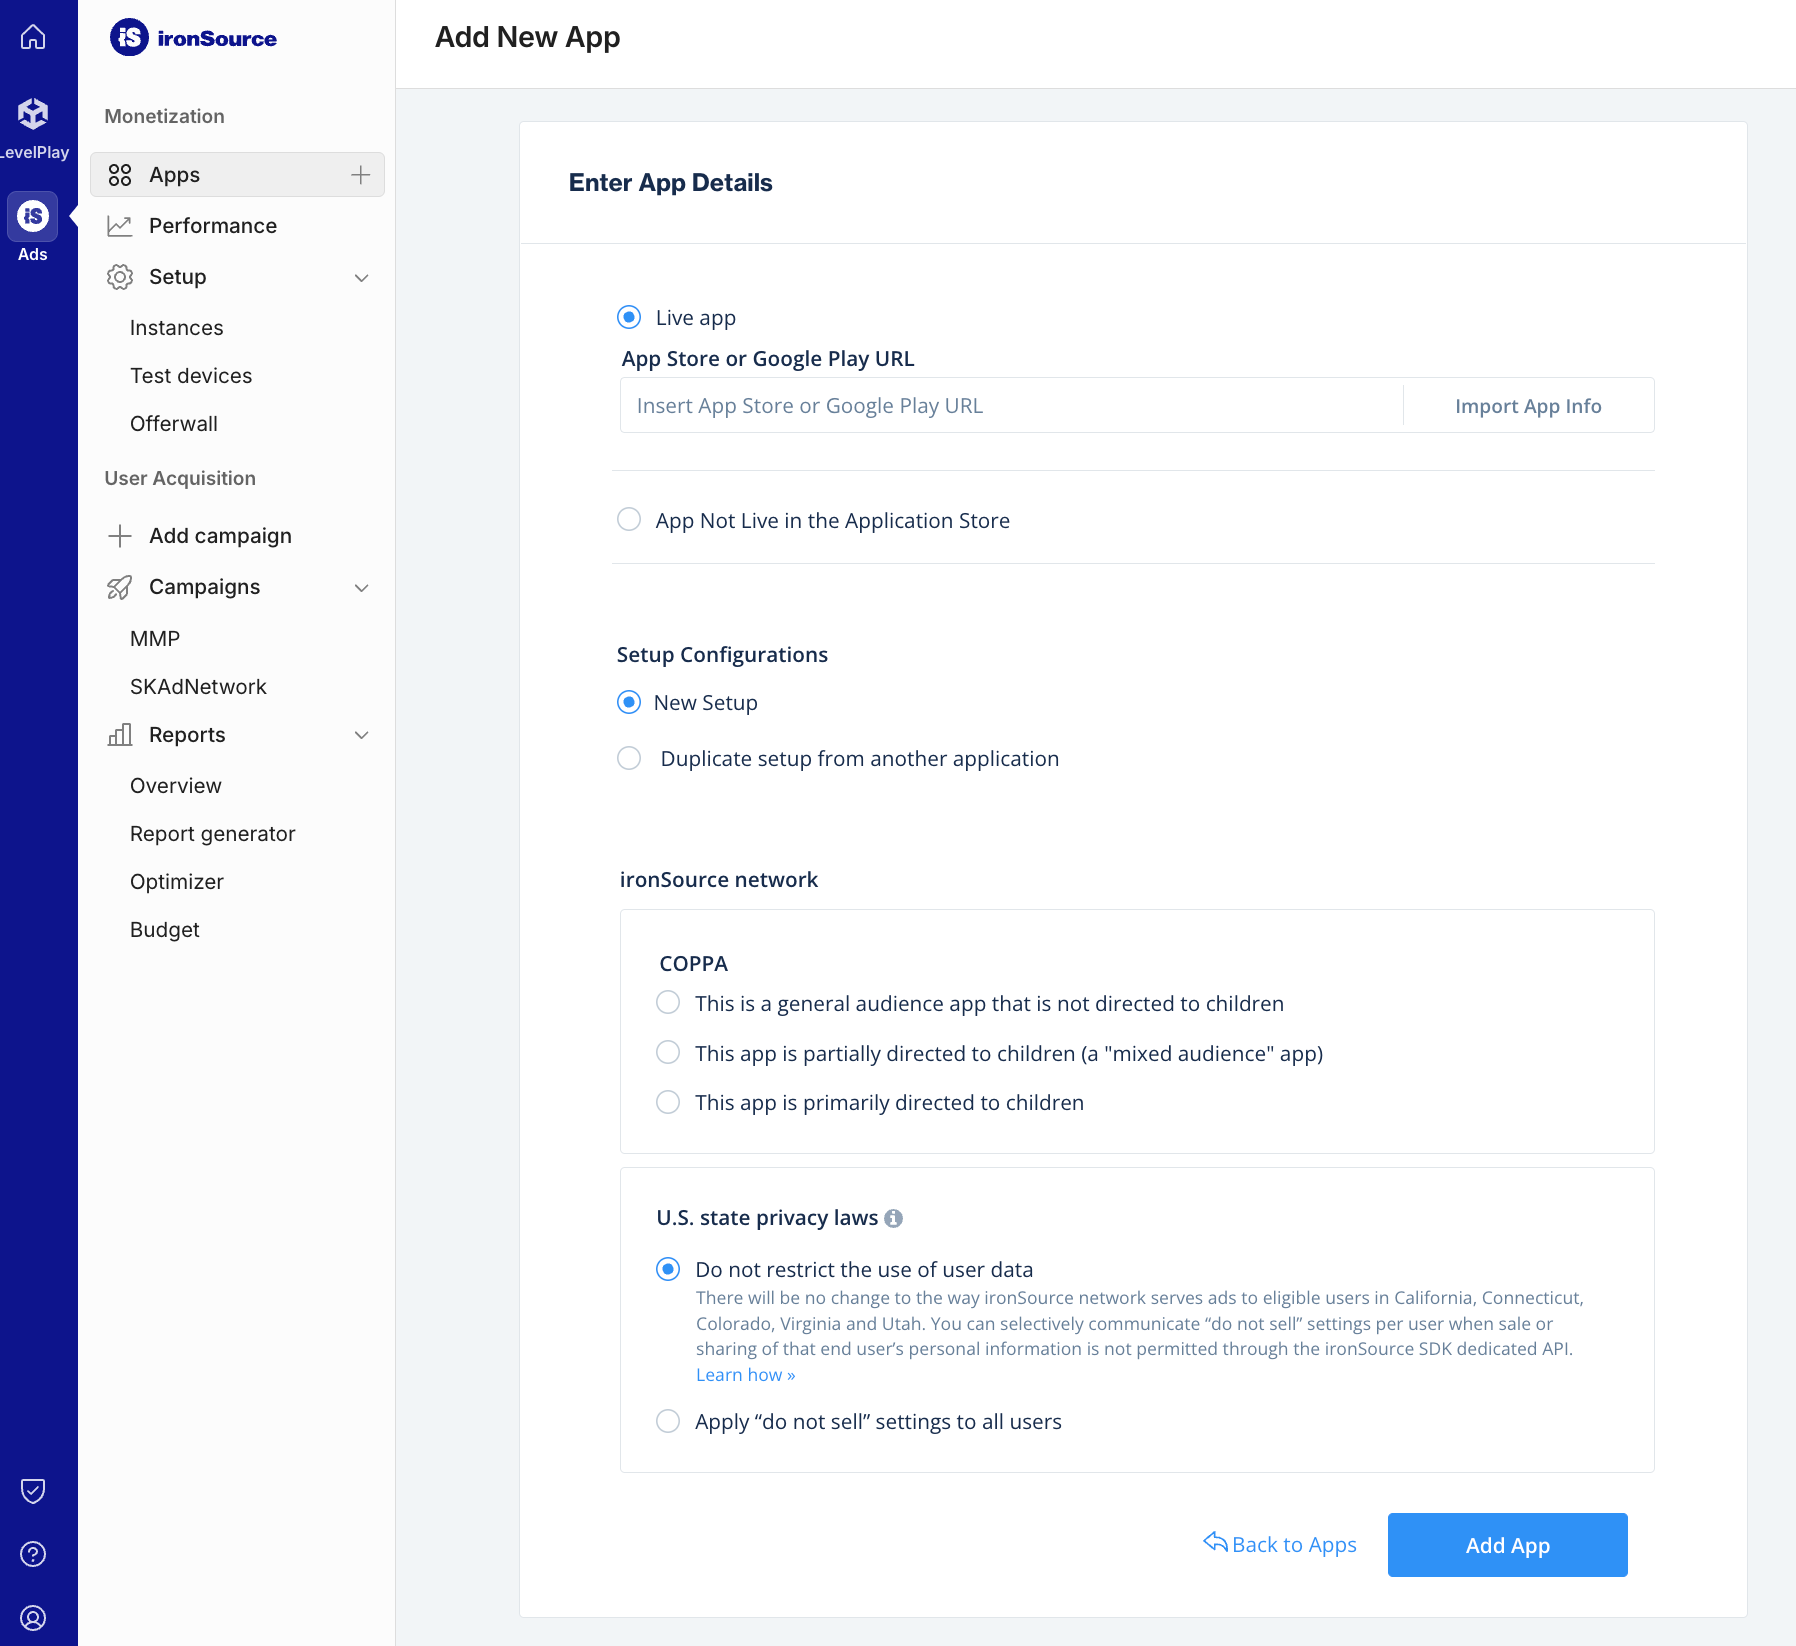1796x1646 pixels.
Task: Follow the Back to Apps link
Action: coord(1281,1545)
